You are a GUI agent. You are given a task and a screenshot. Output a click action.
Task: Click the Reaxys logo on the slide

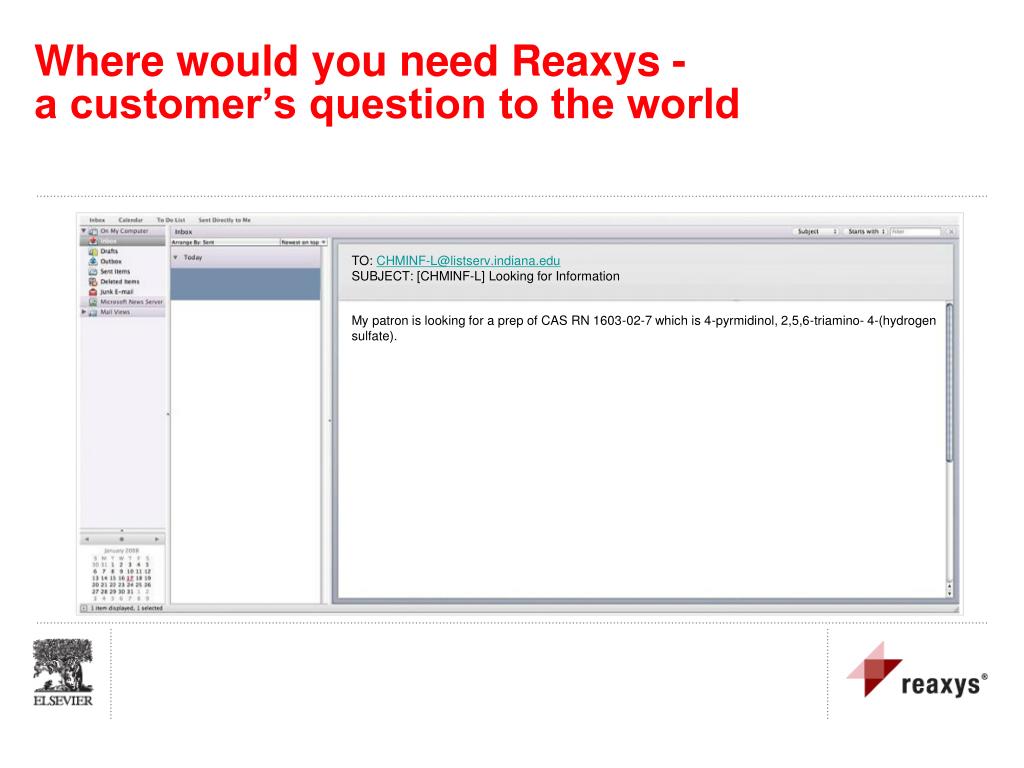click(x=917, y=670)
